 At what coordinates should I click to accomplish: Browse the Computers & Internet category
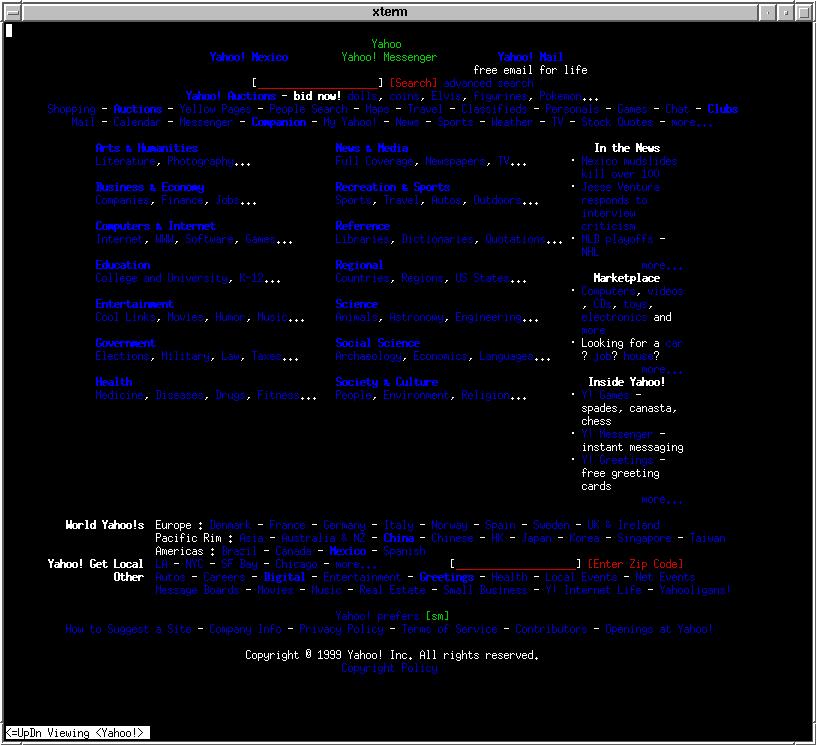coord(155,226)
